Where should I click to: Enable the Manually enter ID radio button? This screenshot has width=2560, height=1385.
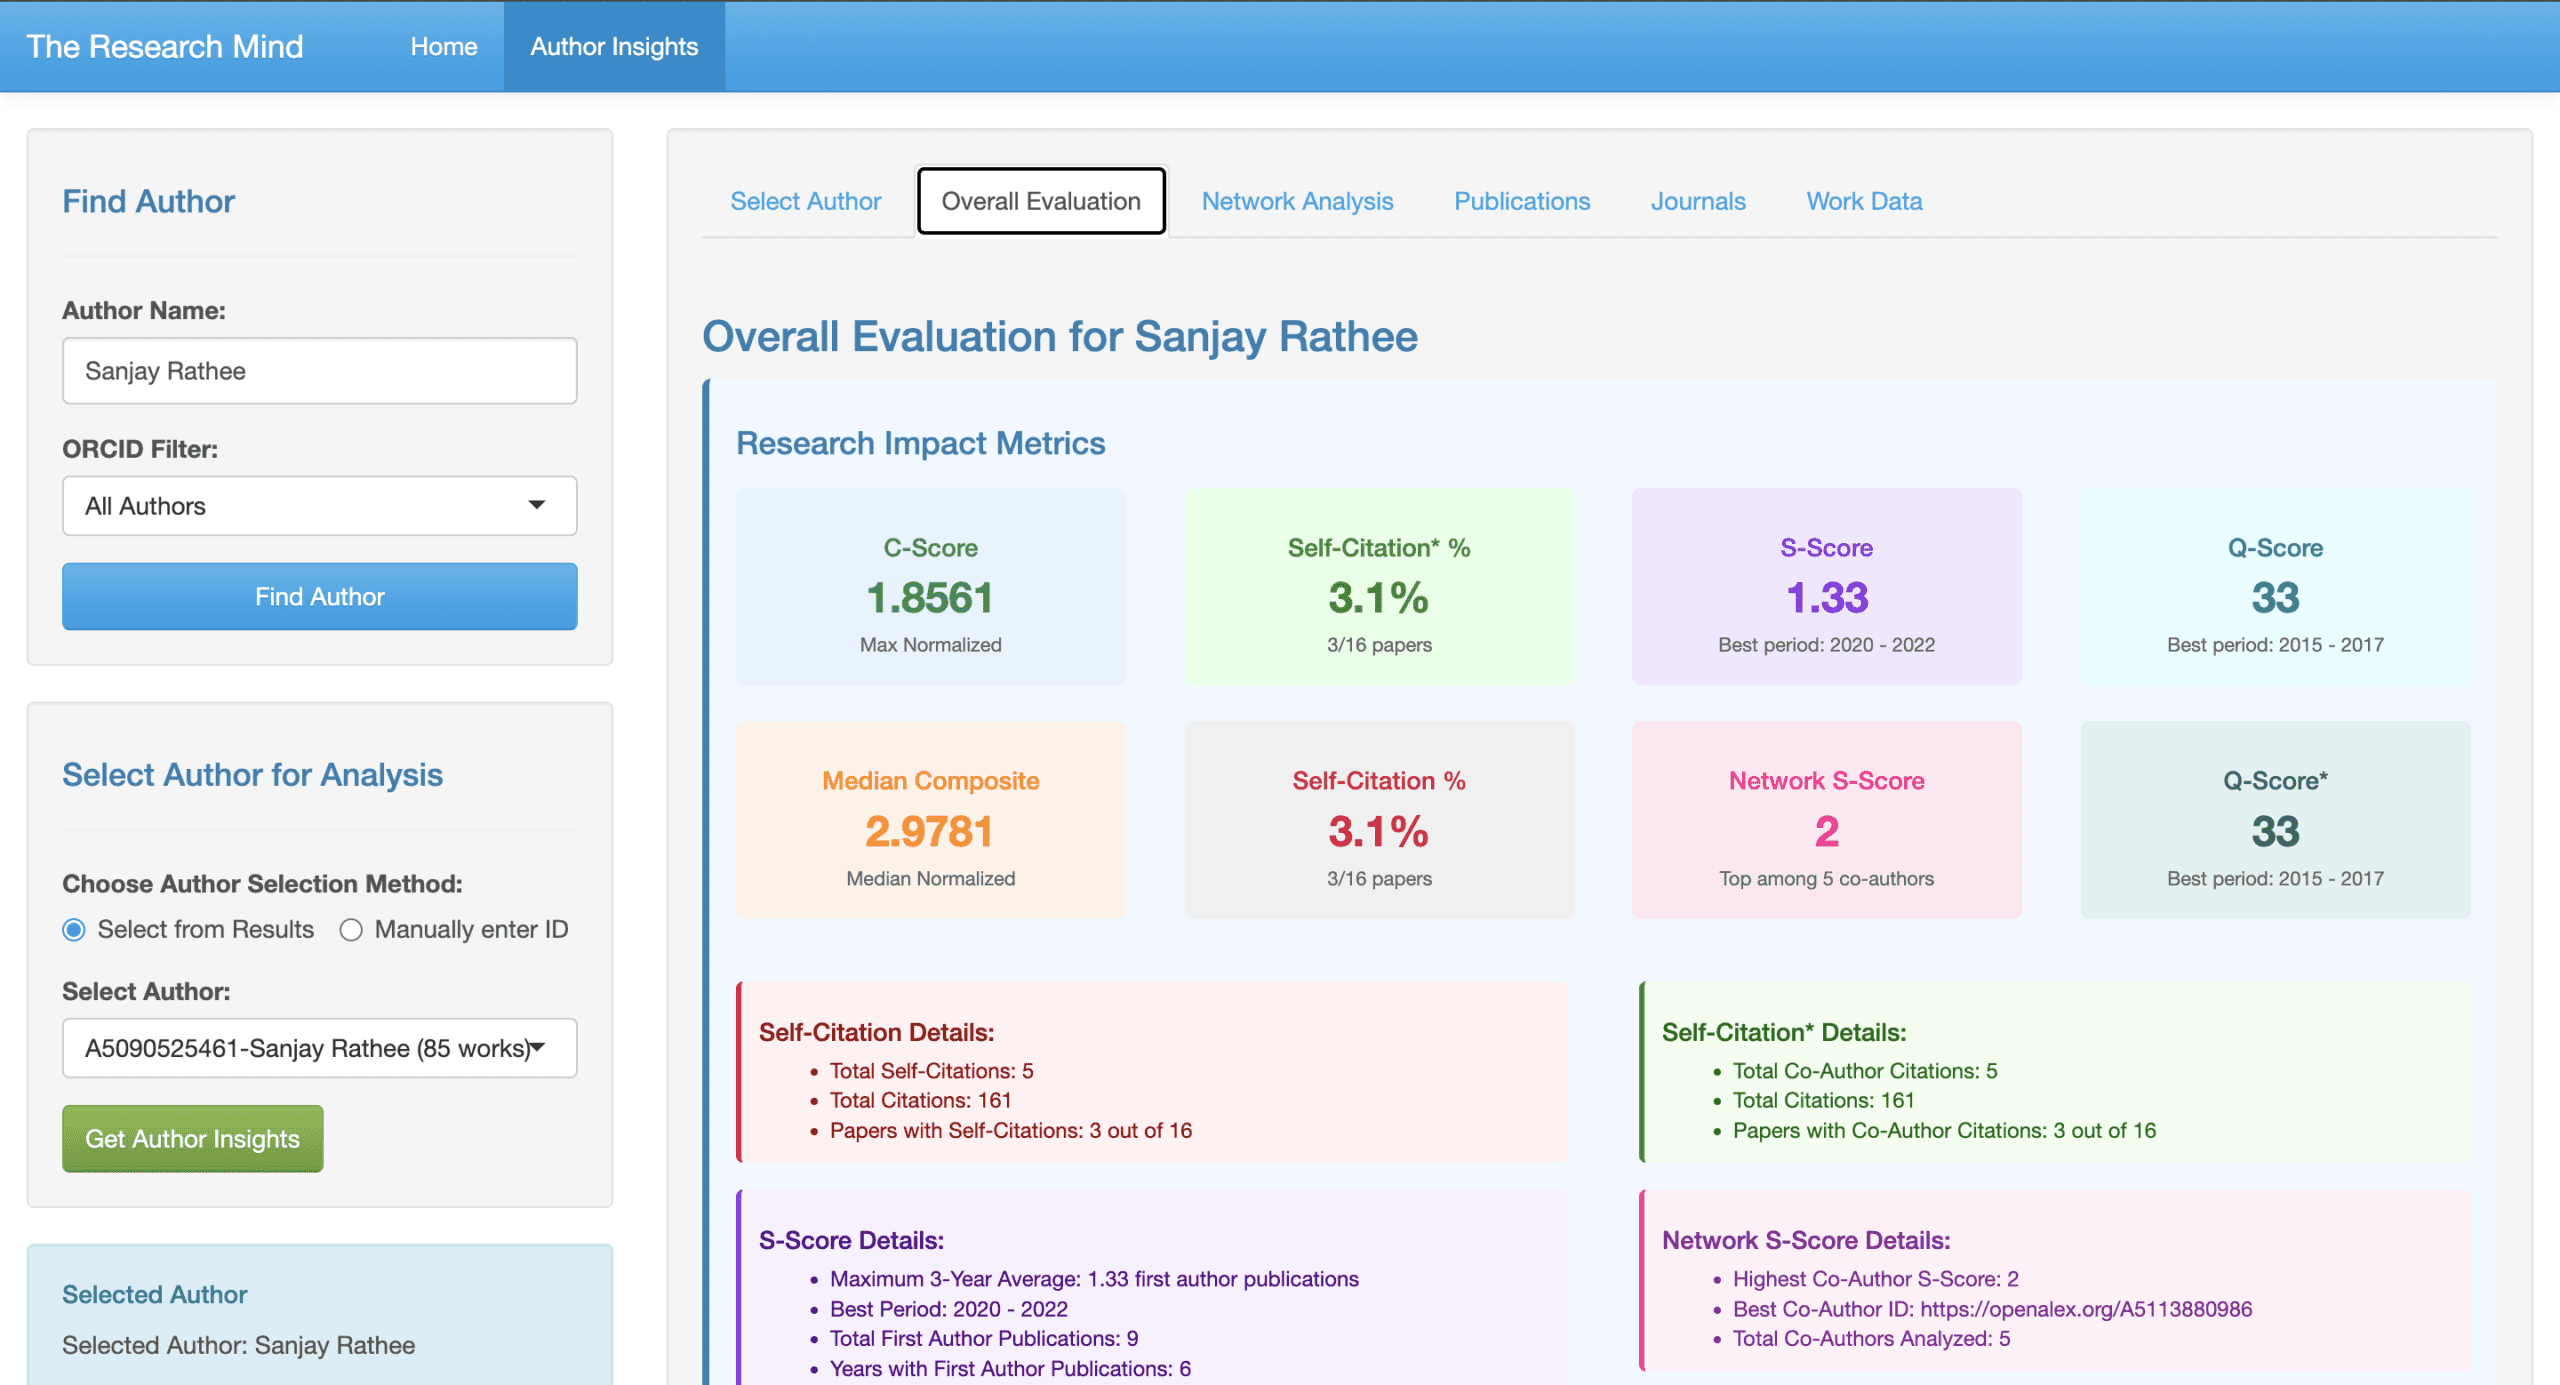tap(351, 929)
